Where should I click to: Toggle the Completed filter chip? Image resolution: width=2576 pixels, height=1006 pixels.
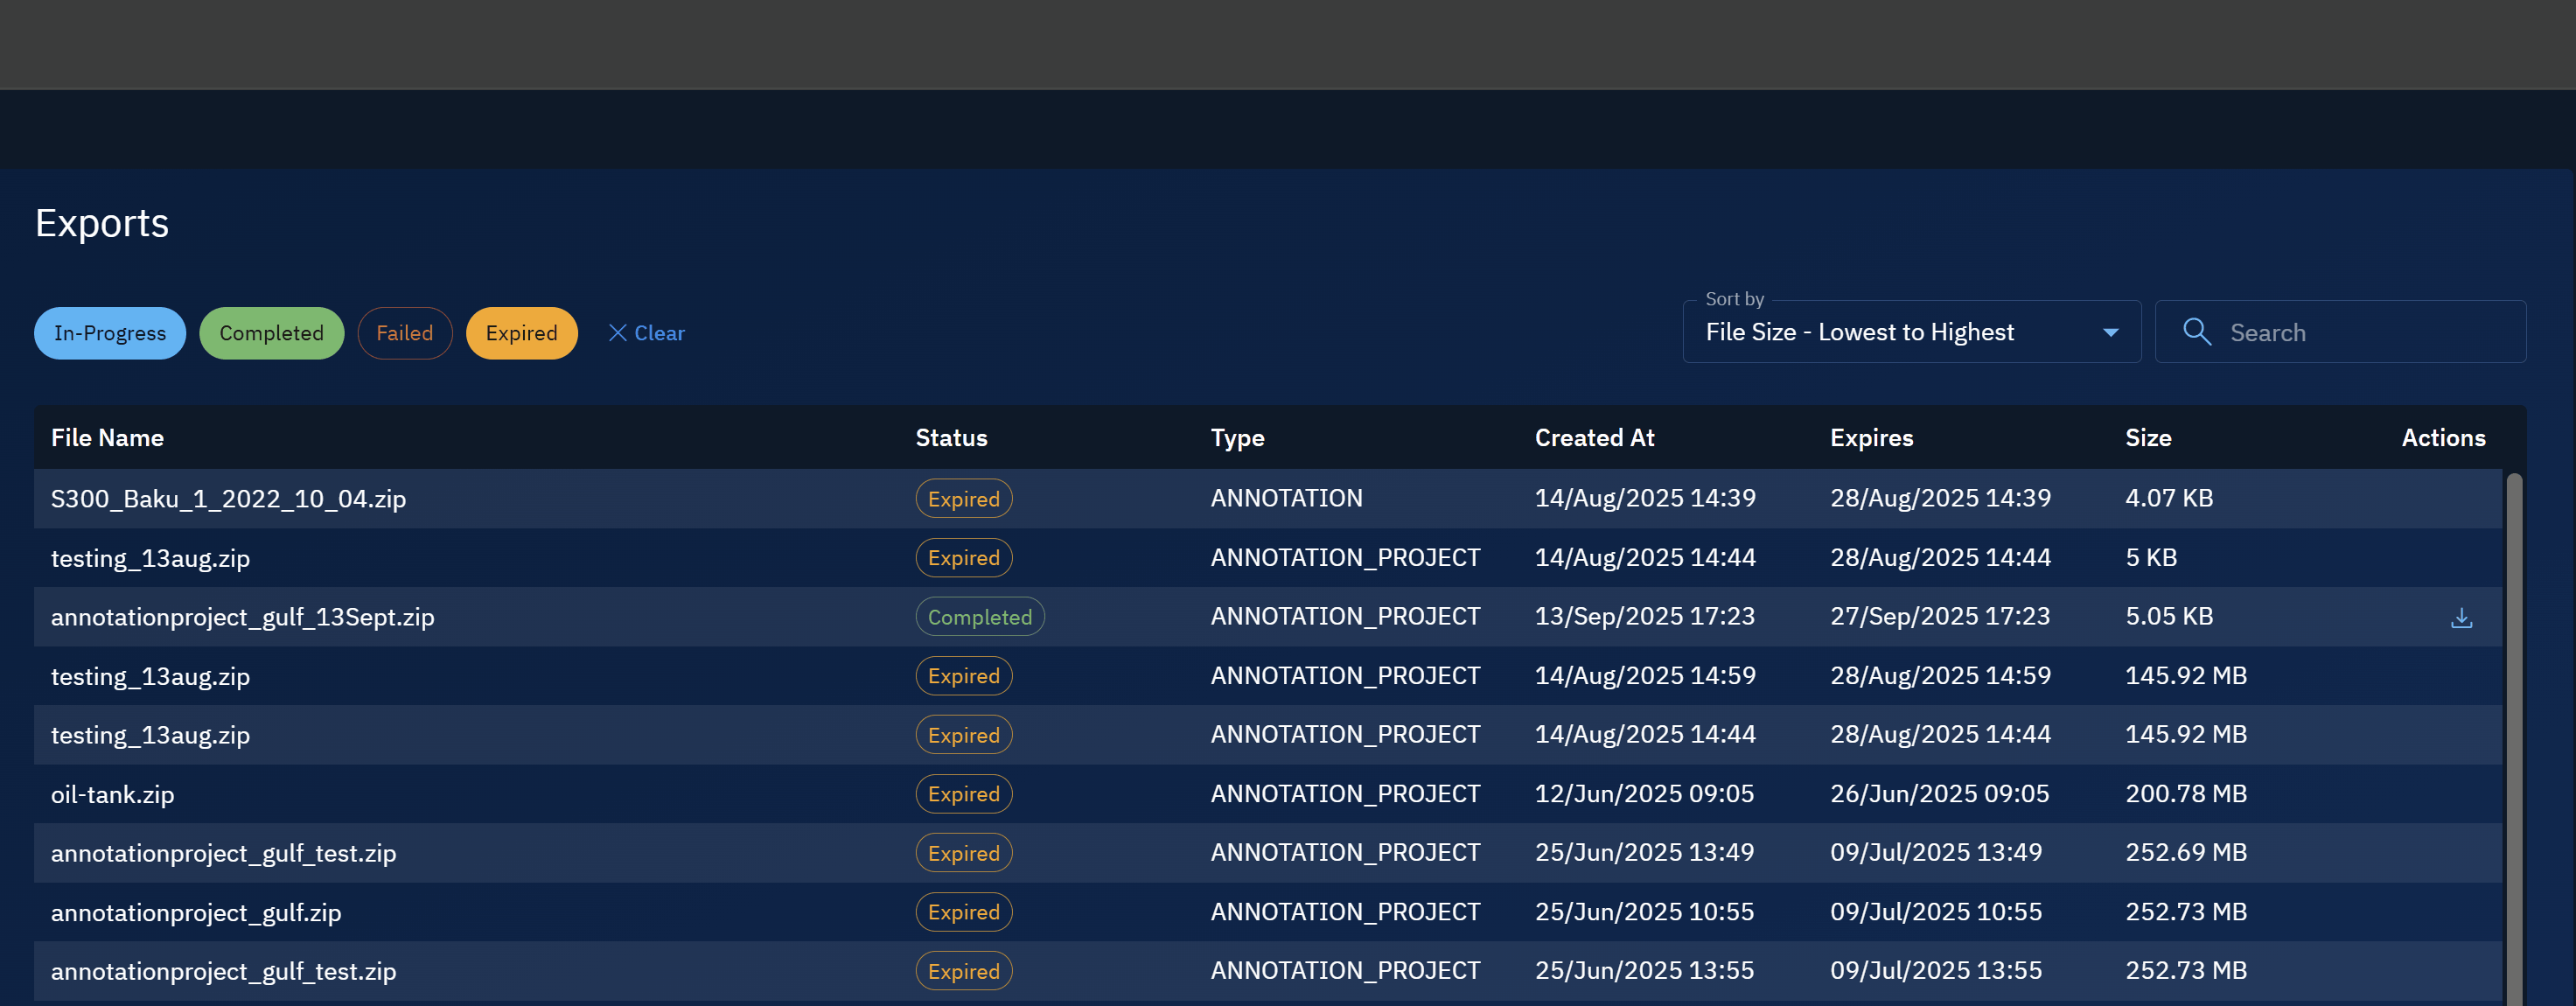[271, 333]
